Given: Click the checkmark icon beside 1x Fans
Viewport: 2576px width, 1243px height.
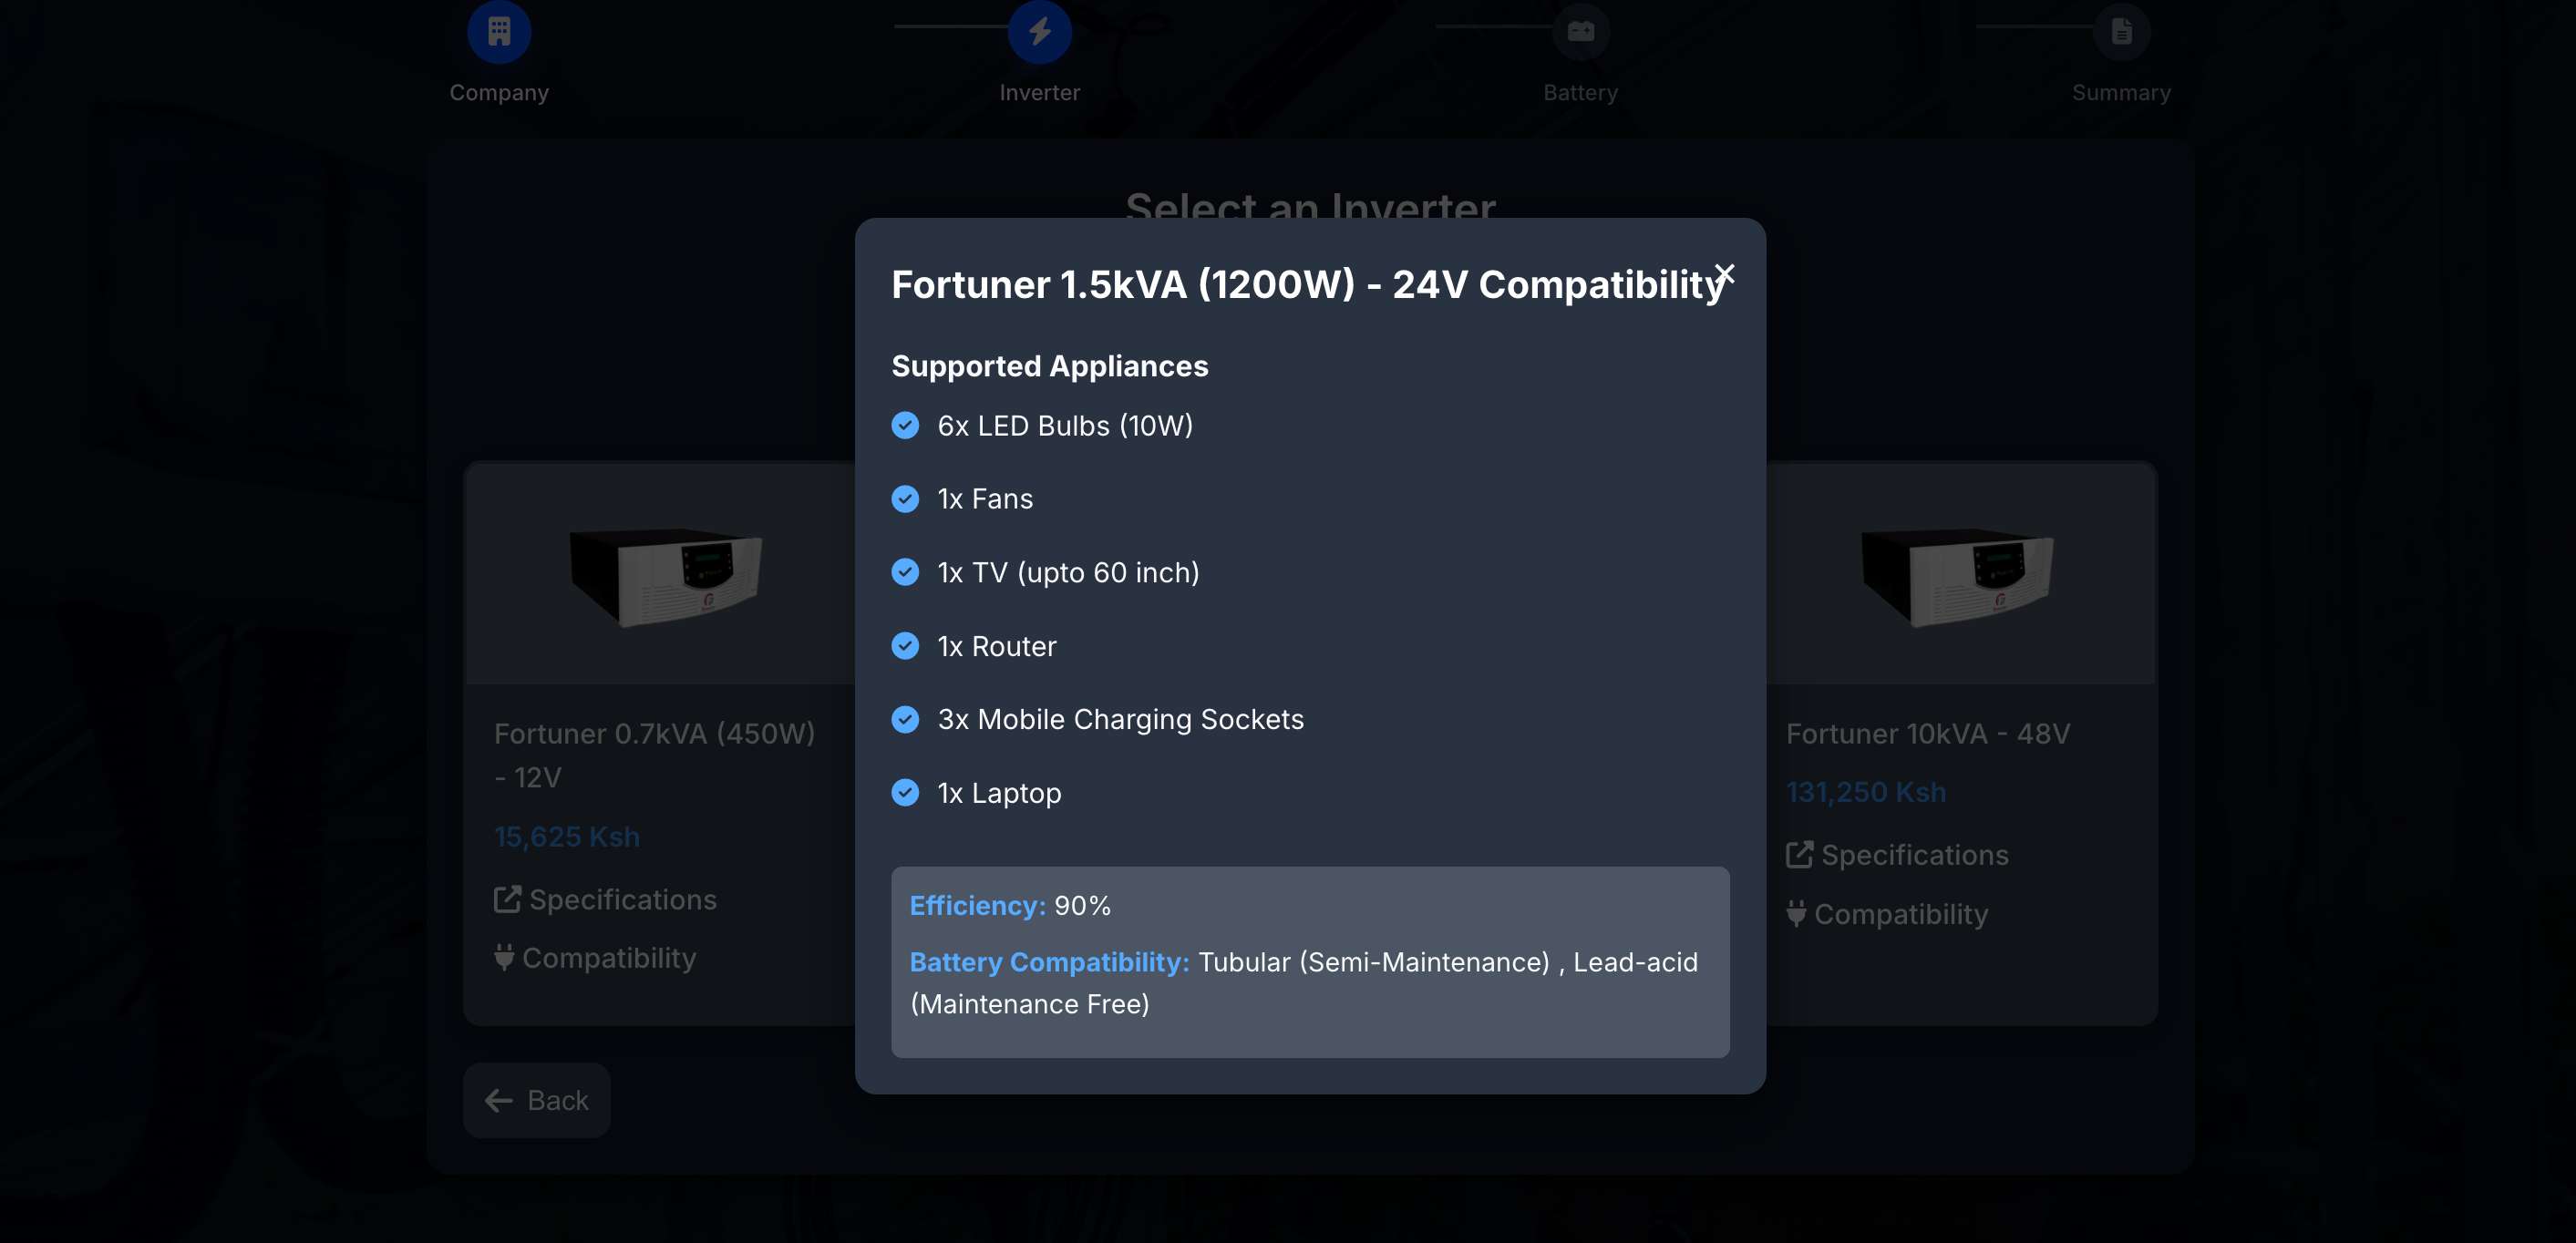Looking at the screenshot, I should click(905, 499).
